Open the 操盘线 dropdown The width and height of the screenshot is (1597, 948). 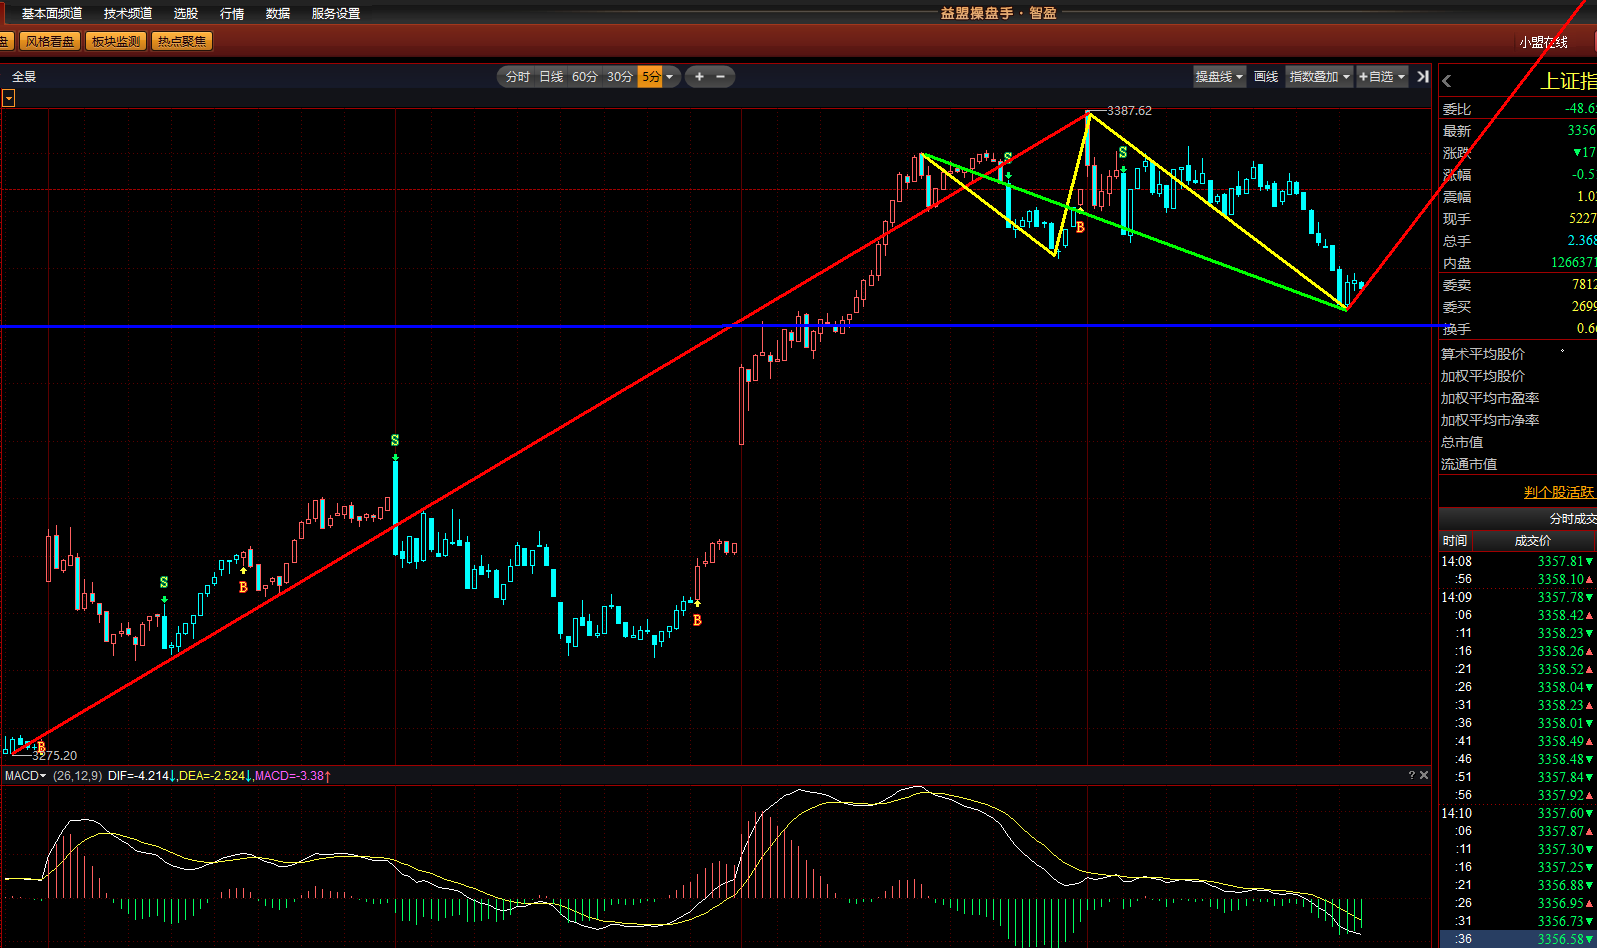coord(1219,76)
